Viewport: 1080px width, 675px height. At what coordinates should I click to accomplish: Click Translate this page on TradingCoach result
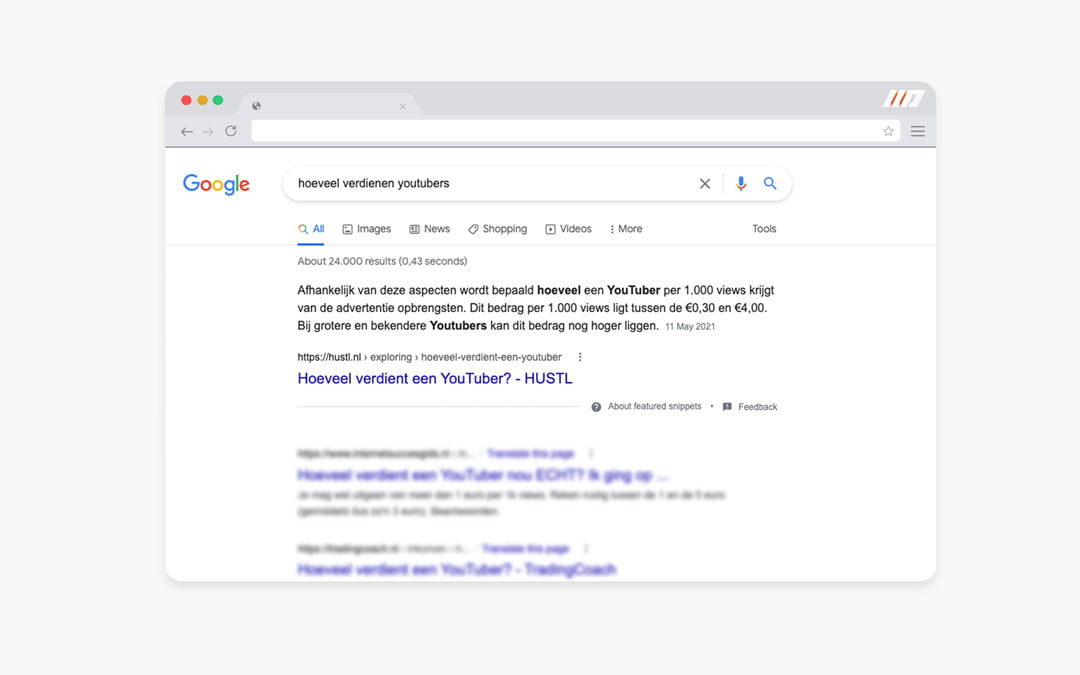[x=526, y=548]
